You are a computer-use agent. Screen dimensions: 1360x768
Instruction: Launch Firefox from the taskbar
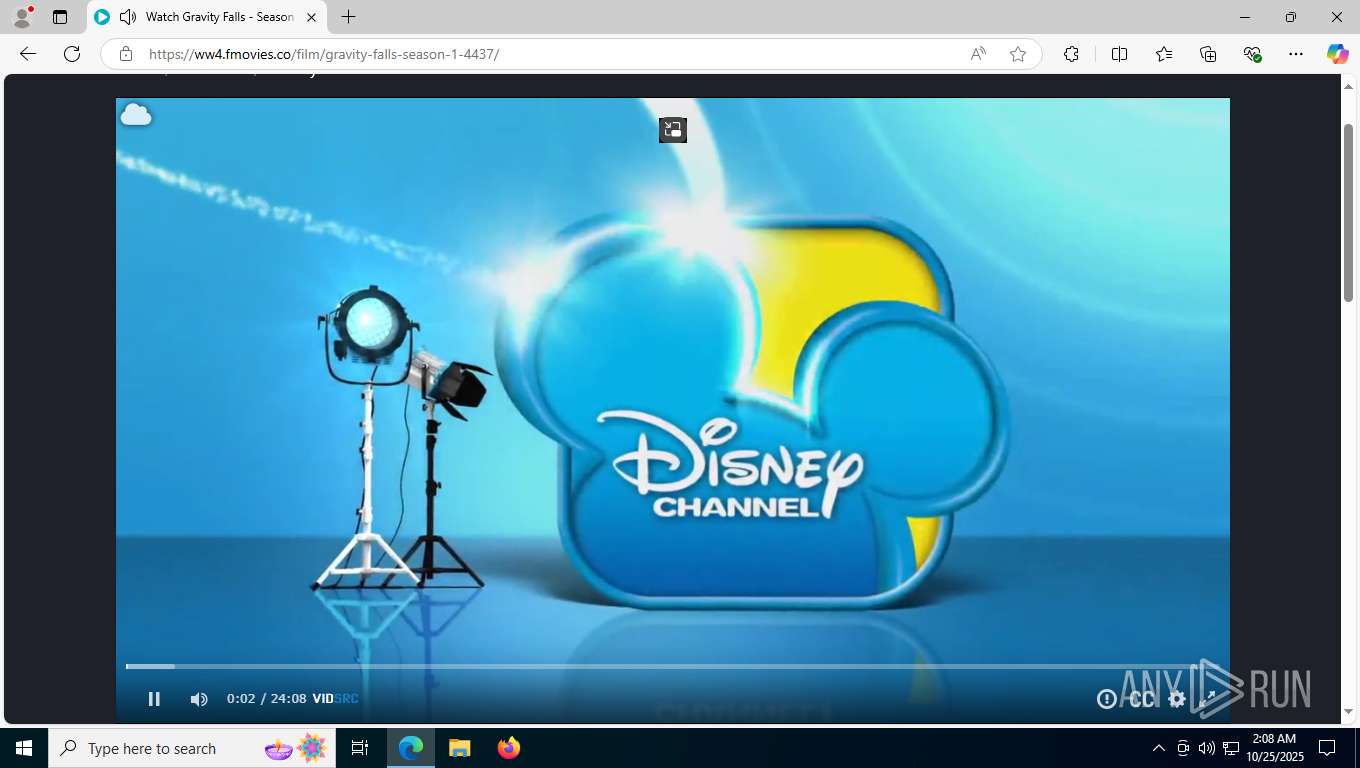click(509, 748)
